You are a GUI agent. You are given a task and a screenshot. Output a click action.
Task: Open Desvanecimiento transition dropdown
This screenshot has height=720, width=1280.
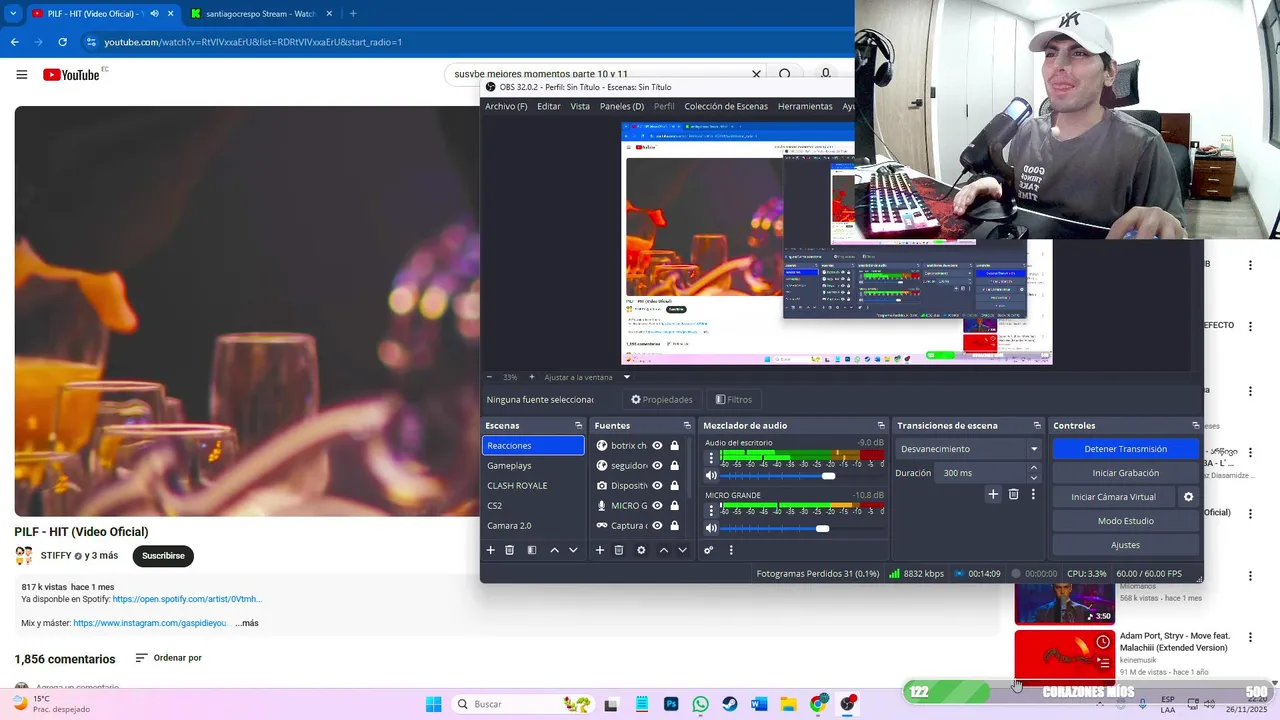[969, 449]
